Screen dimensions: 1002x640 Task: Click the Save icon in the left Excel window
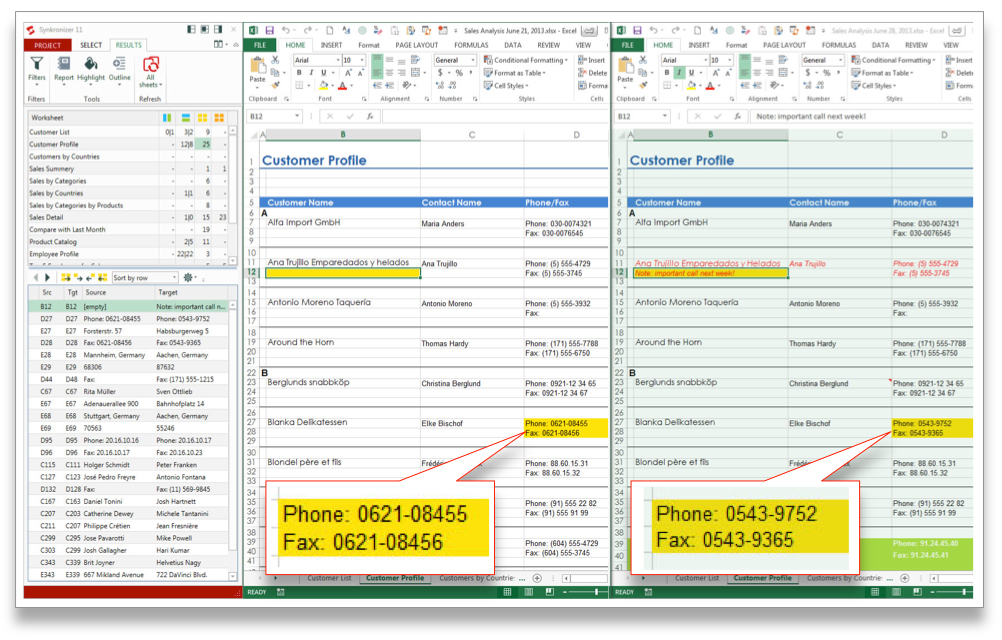click(270, 30)
